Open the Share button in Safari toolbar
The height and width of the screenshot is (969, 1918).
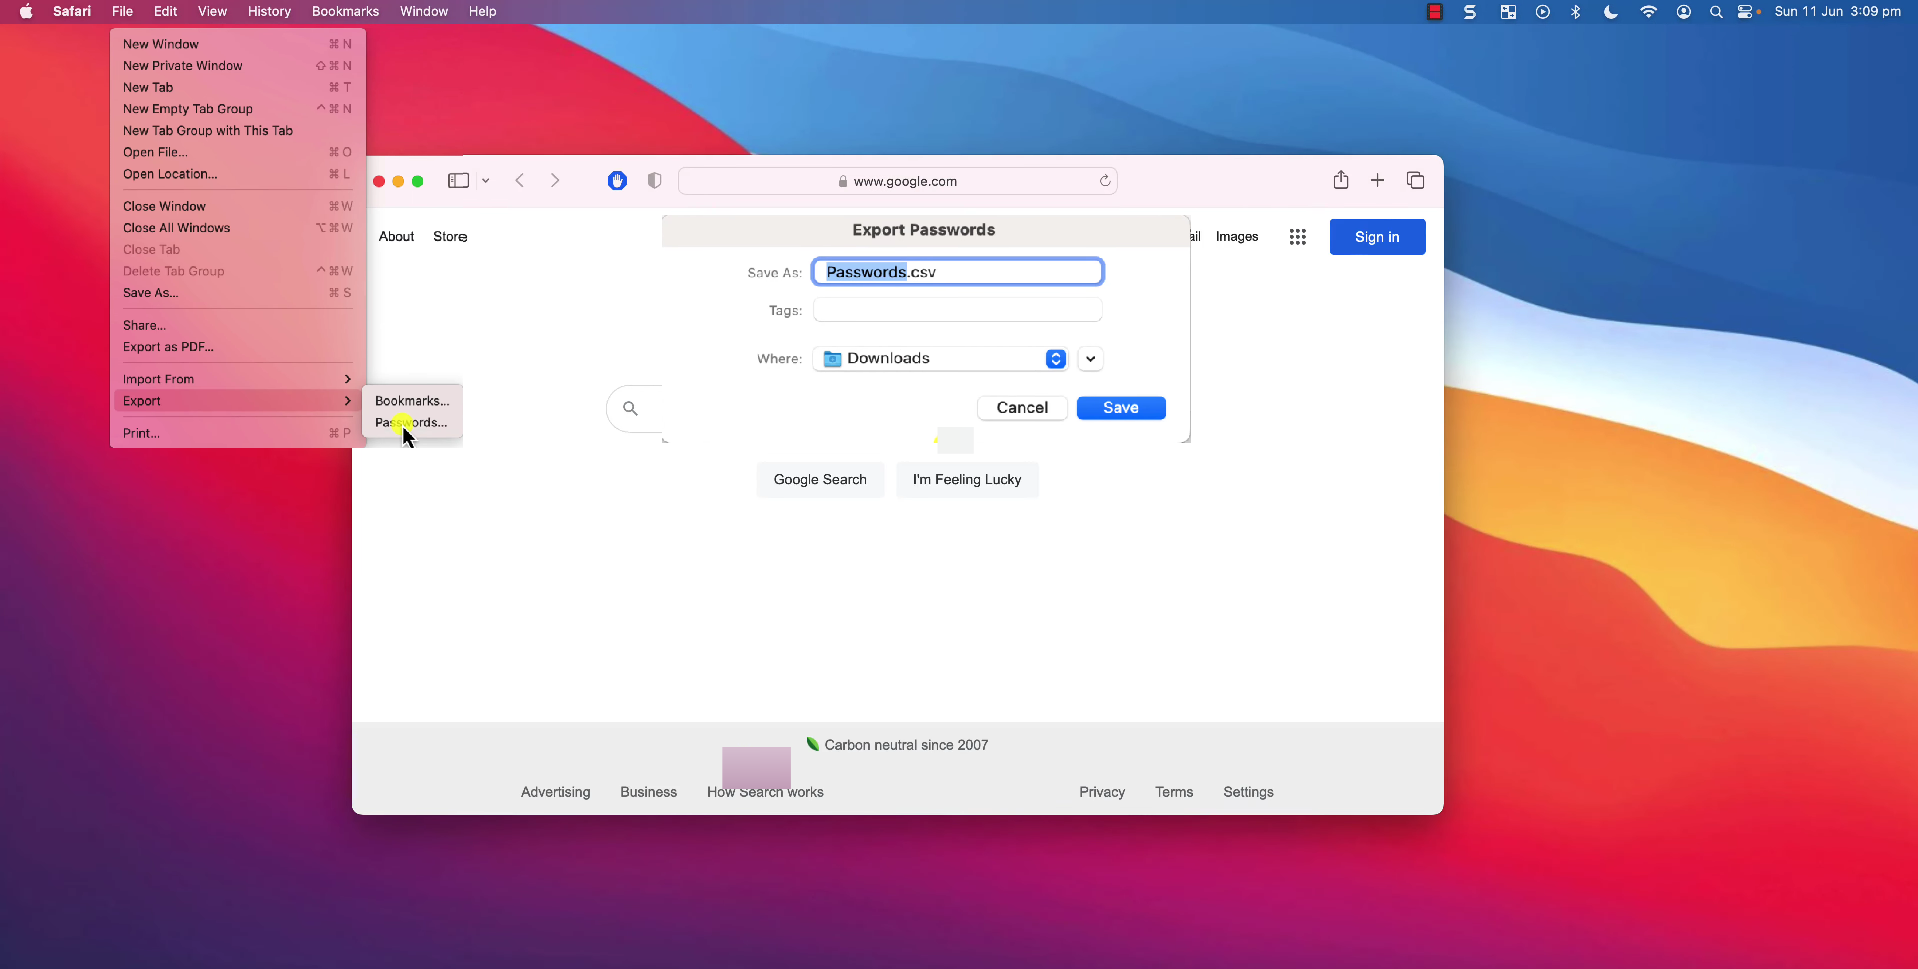click(1341, 180)
